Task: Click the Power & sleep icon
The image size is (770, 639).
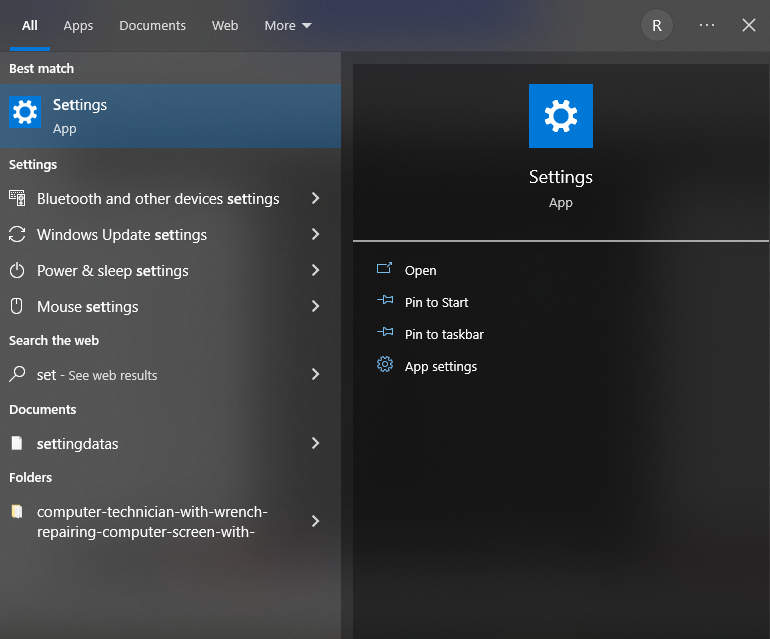Action: click(x=17, y=270)
